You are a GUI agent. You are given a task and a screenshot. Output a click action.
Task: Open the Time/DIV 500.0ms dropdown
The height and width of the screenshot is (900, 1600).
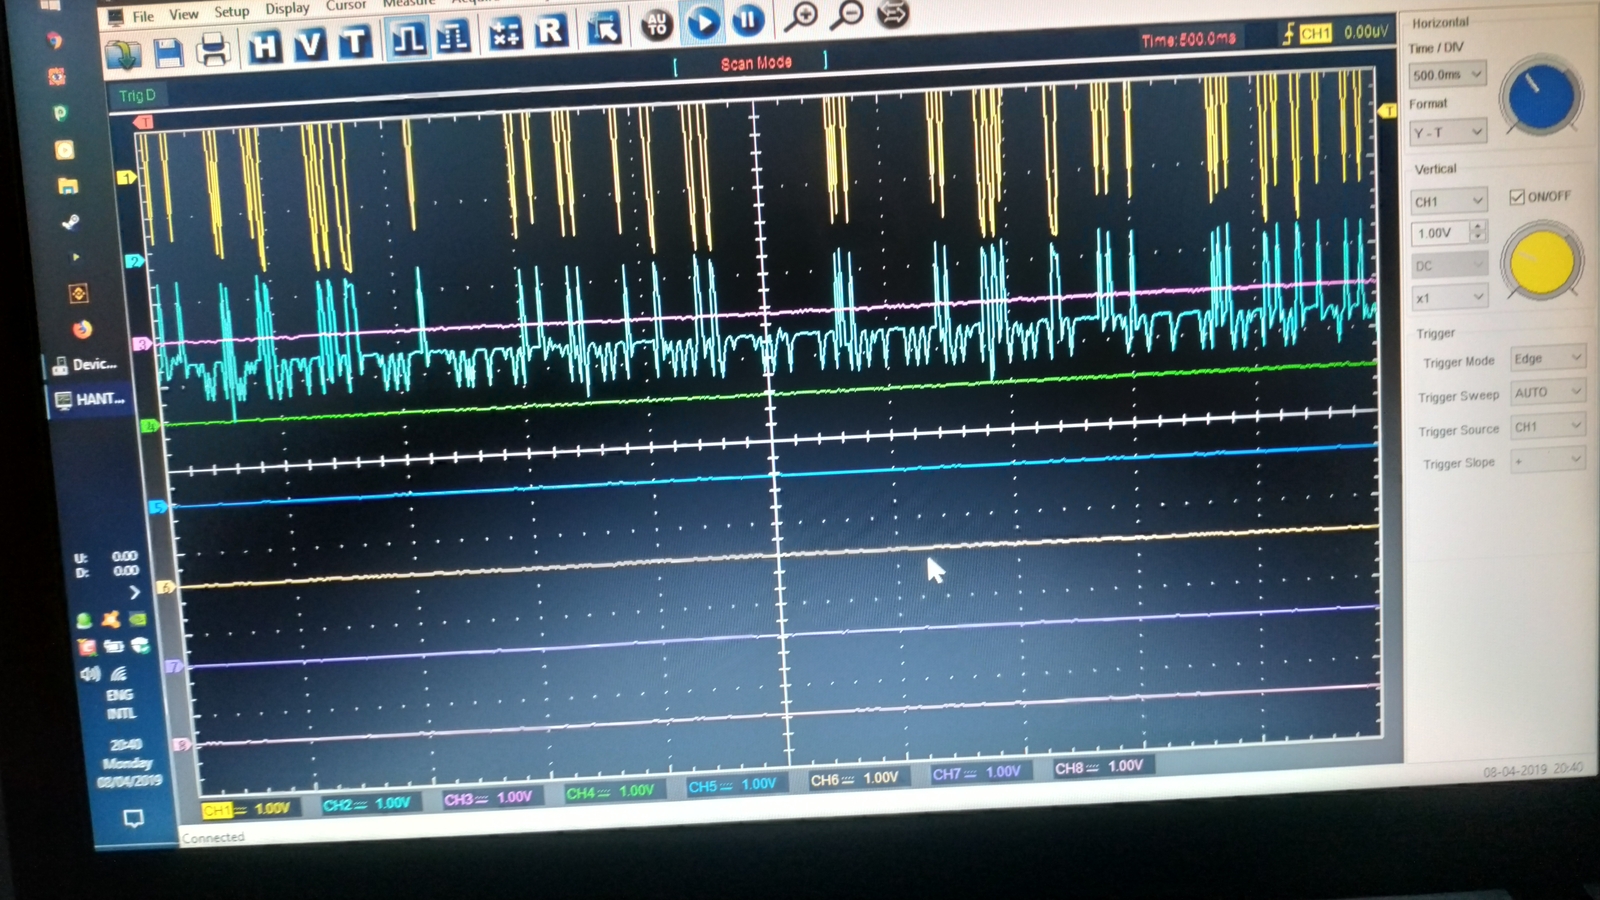[1448, 75]
